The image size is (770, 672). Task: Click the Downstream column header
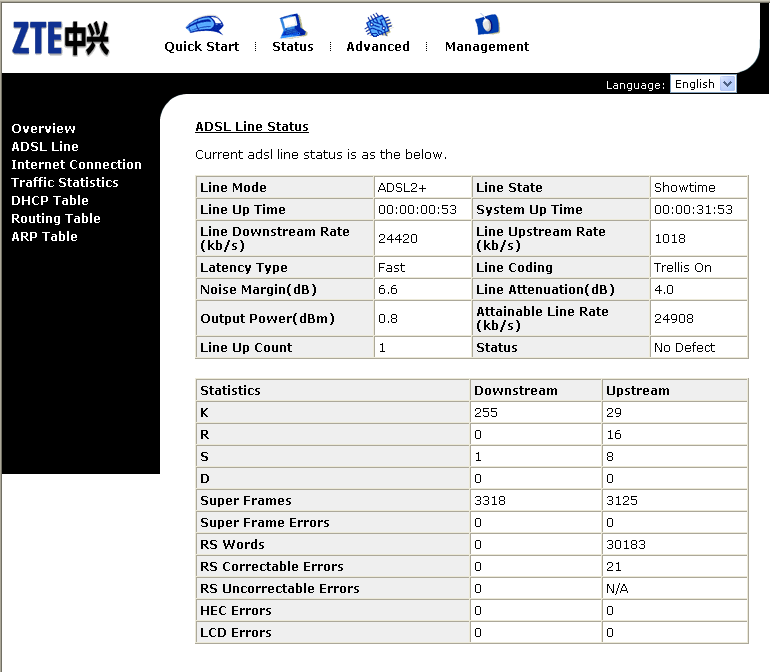click(x=516, y=391)
